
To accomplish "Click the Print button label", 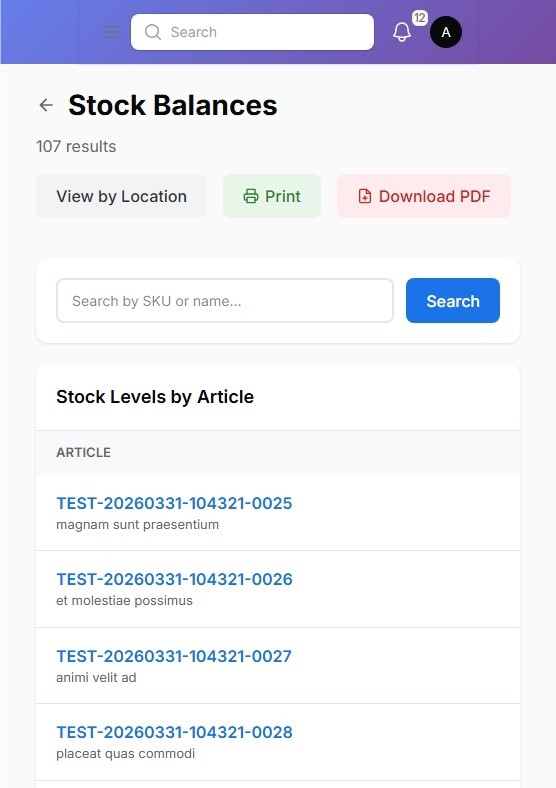I will tap(283, 196).
